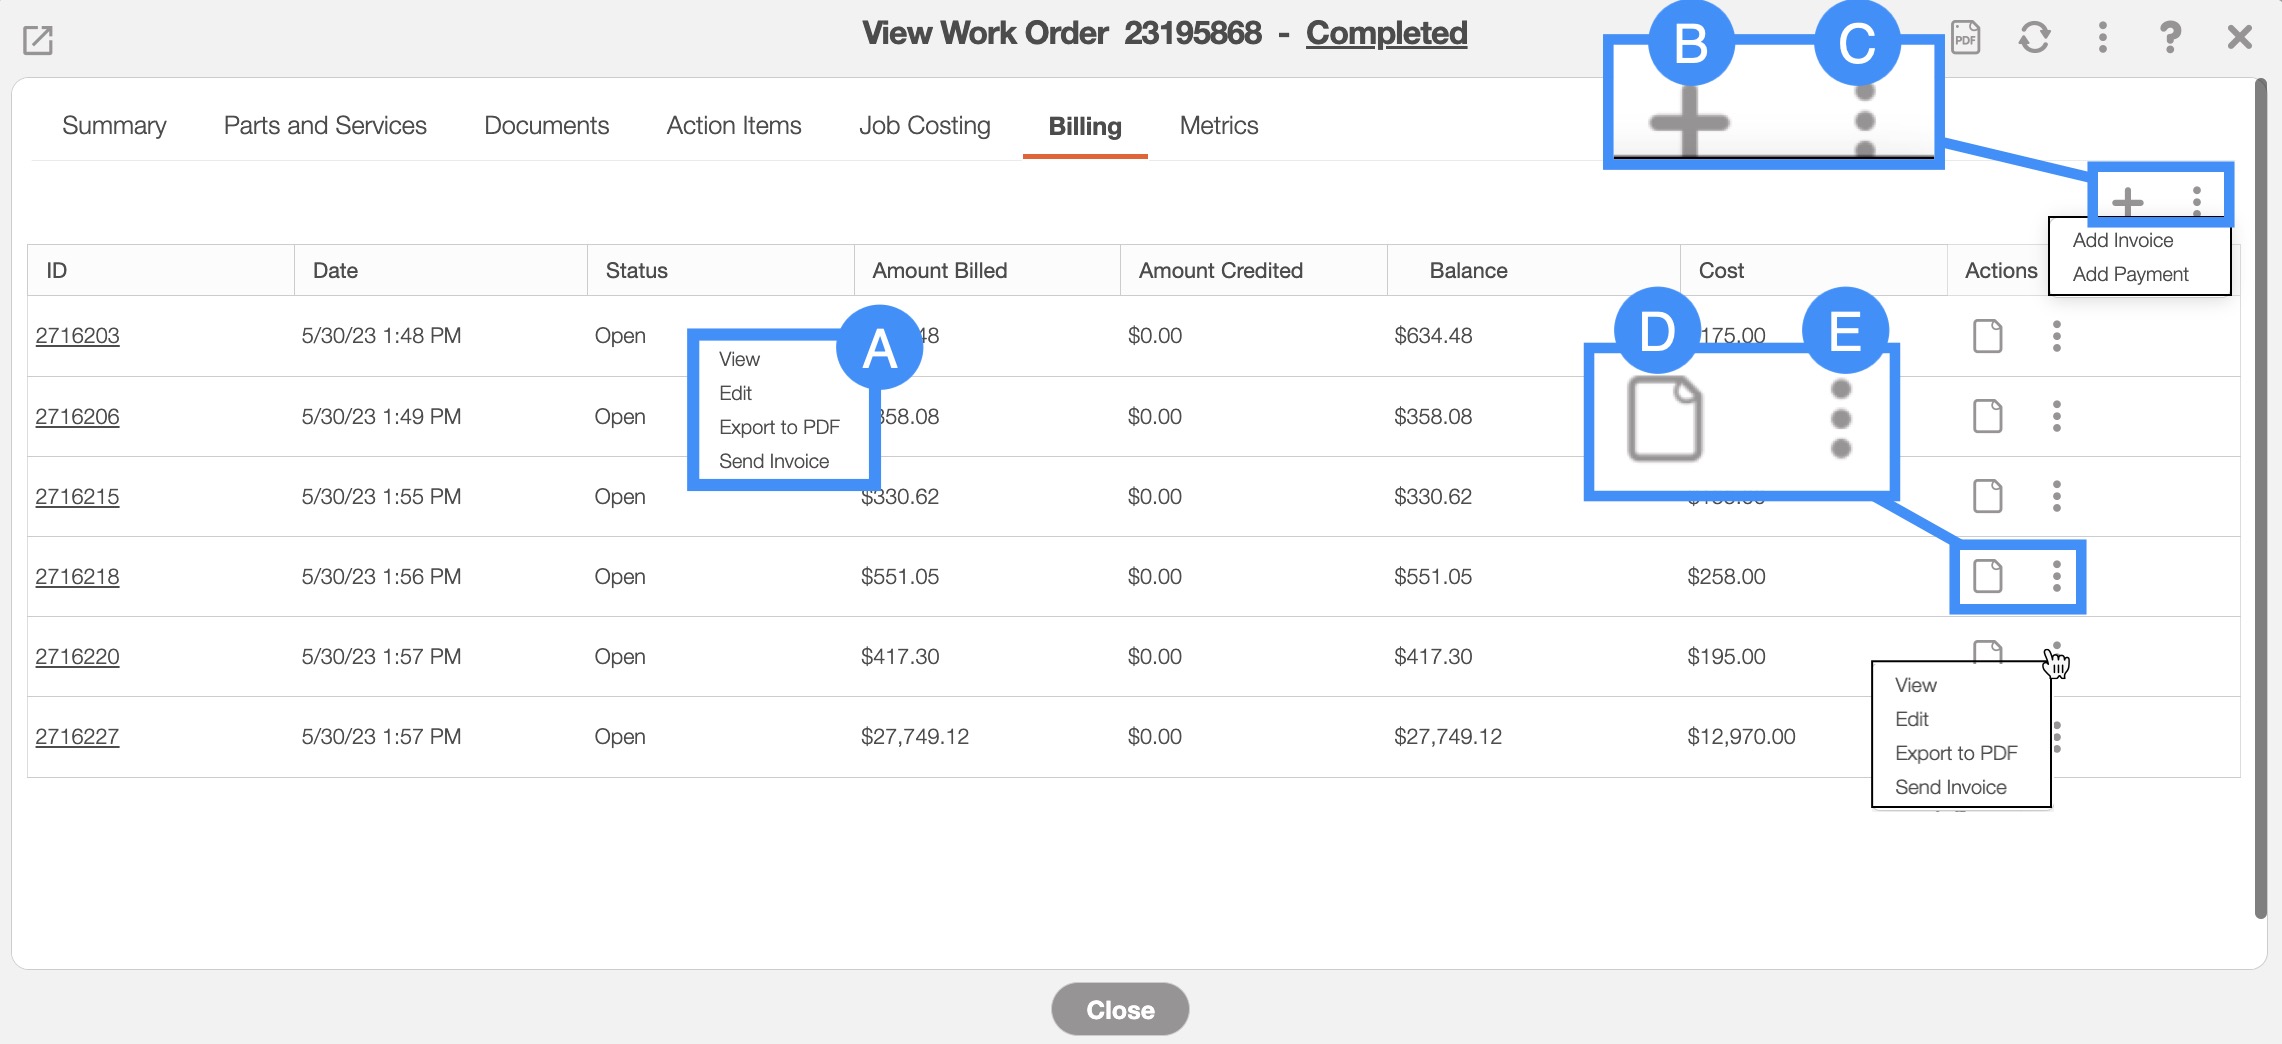Click the vertical scrollbar on right edge

click(x=2260, y=500)
